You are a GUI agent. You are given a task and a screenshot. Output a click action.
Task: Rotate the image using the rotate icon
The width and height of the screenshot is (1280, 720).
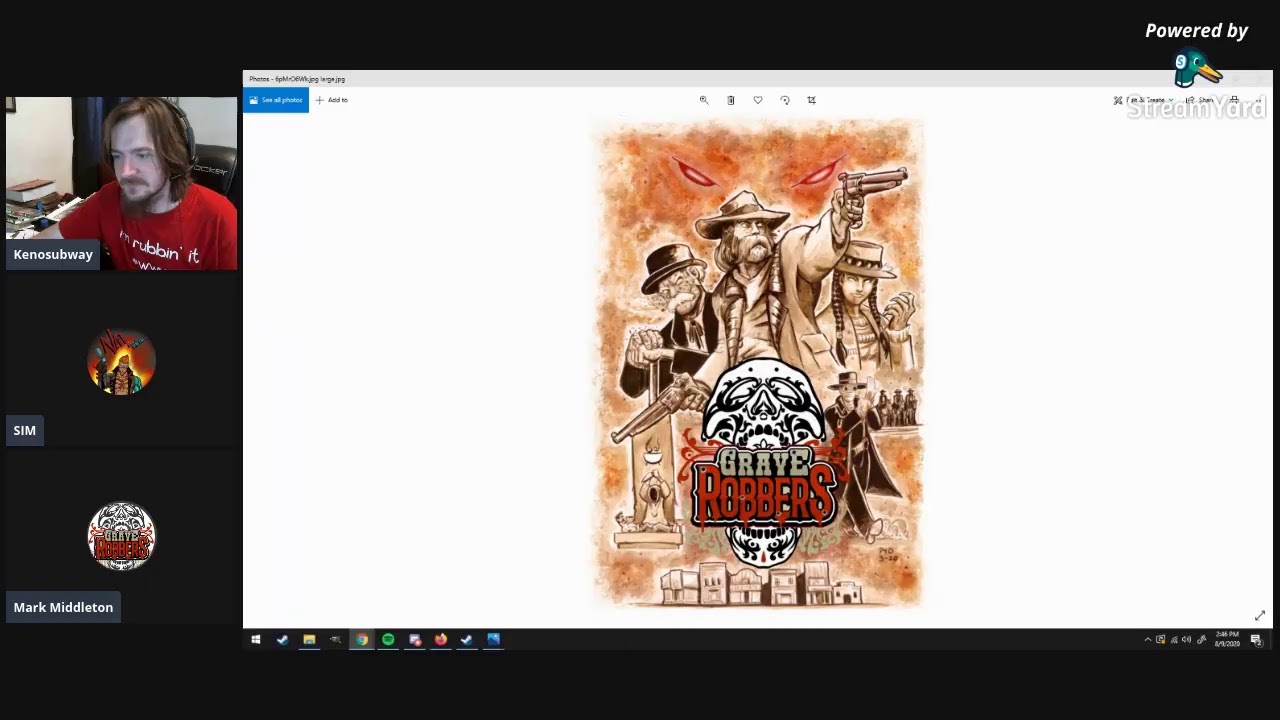[x=785, y=100]
